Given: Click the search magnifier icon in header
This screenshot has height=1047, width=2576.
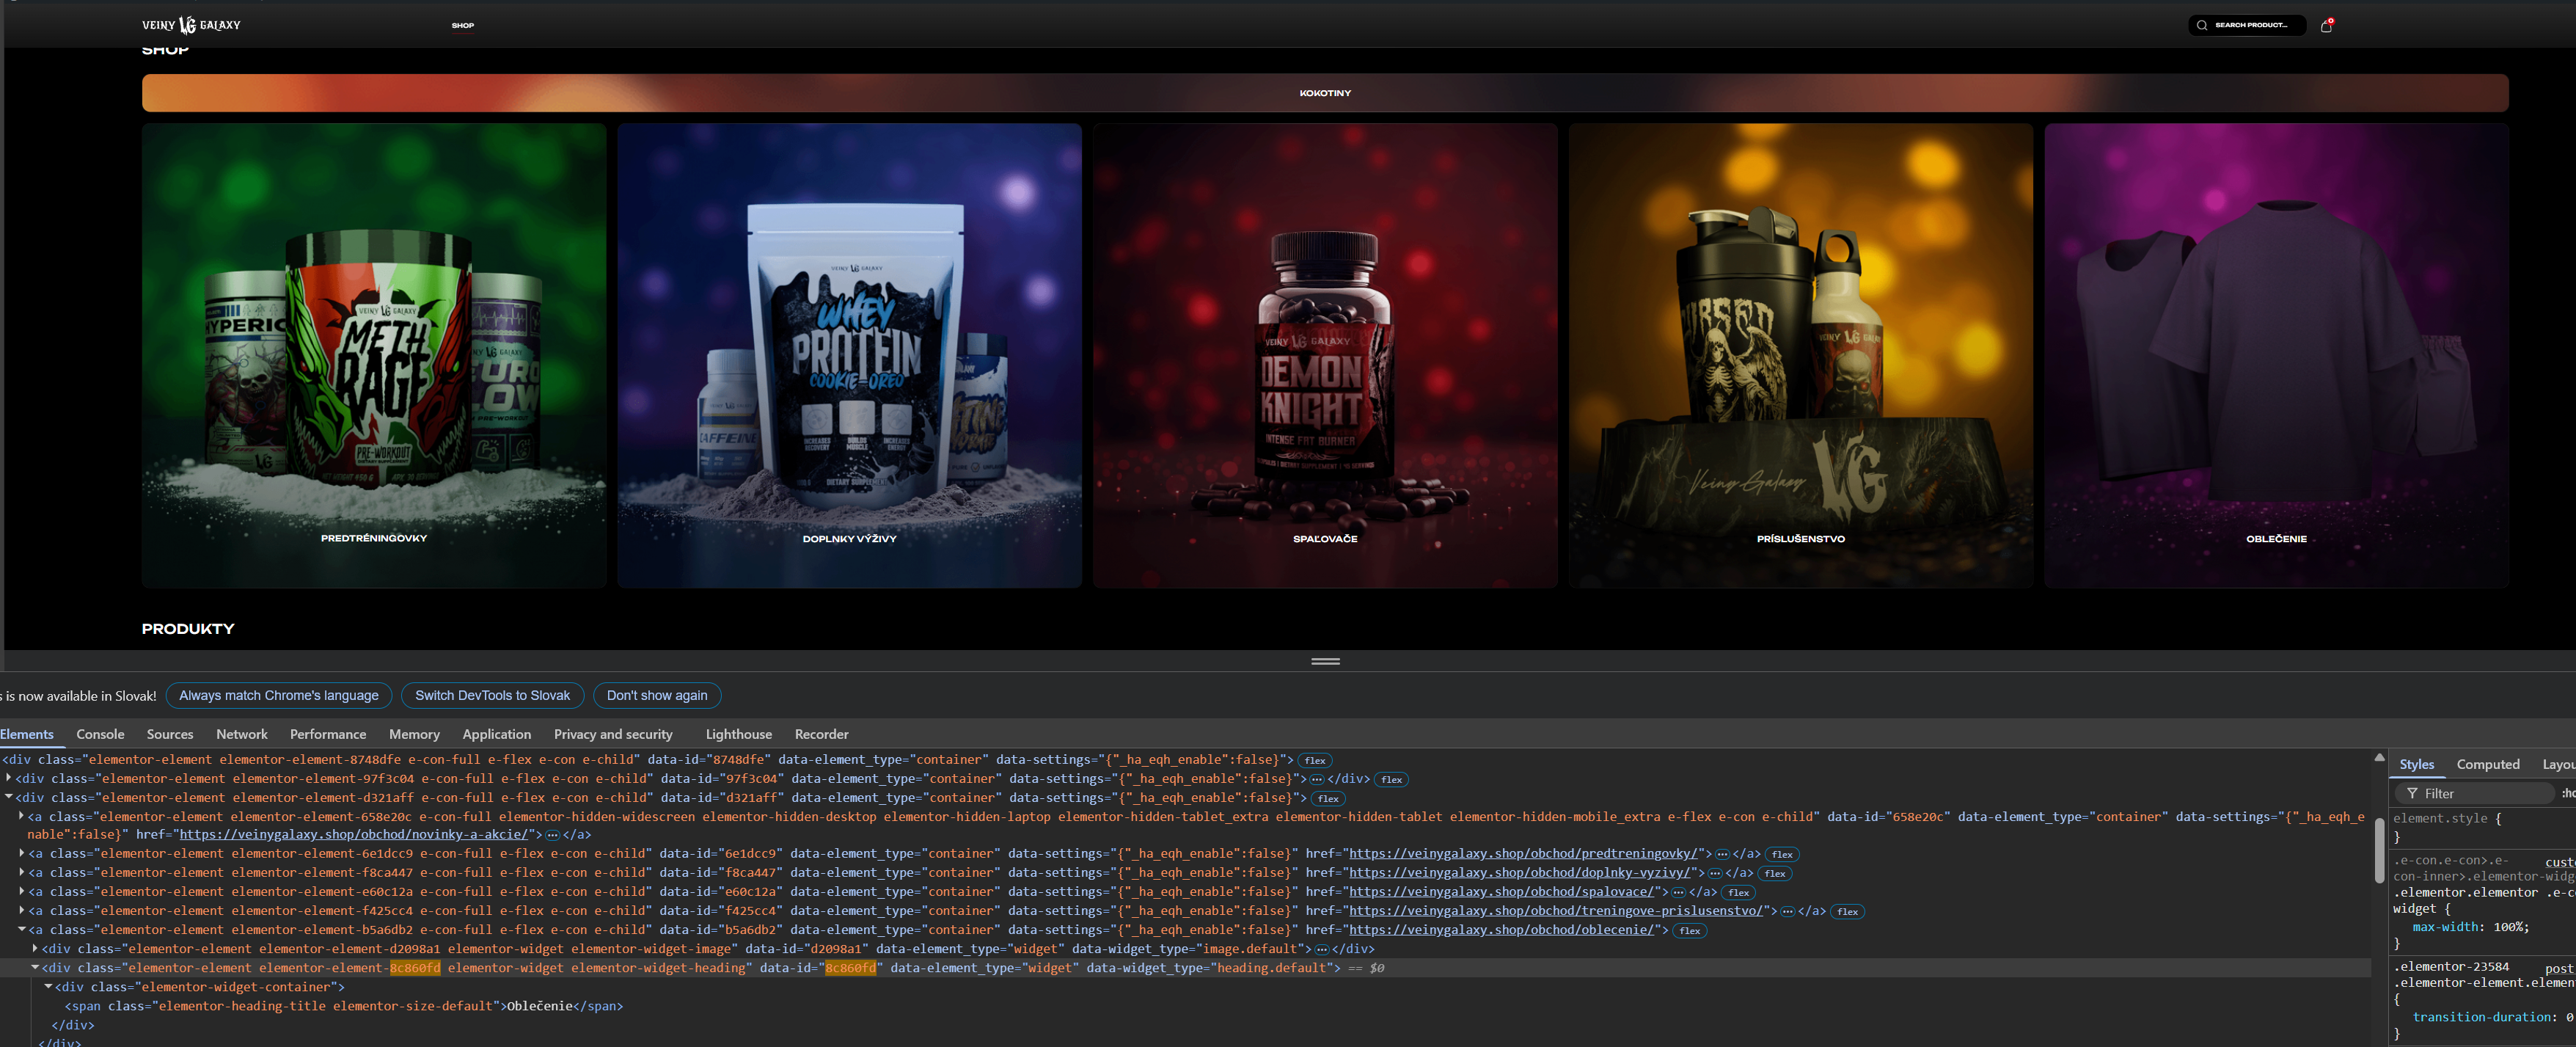Looking at the screenshot, I should (x=2202, y=25).
